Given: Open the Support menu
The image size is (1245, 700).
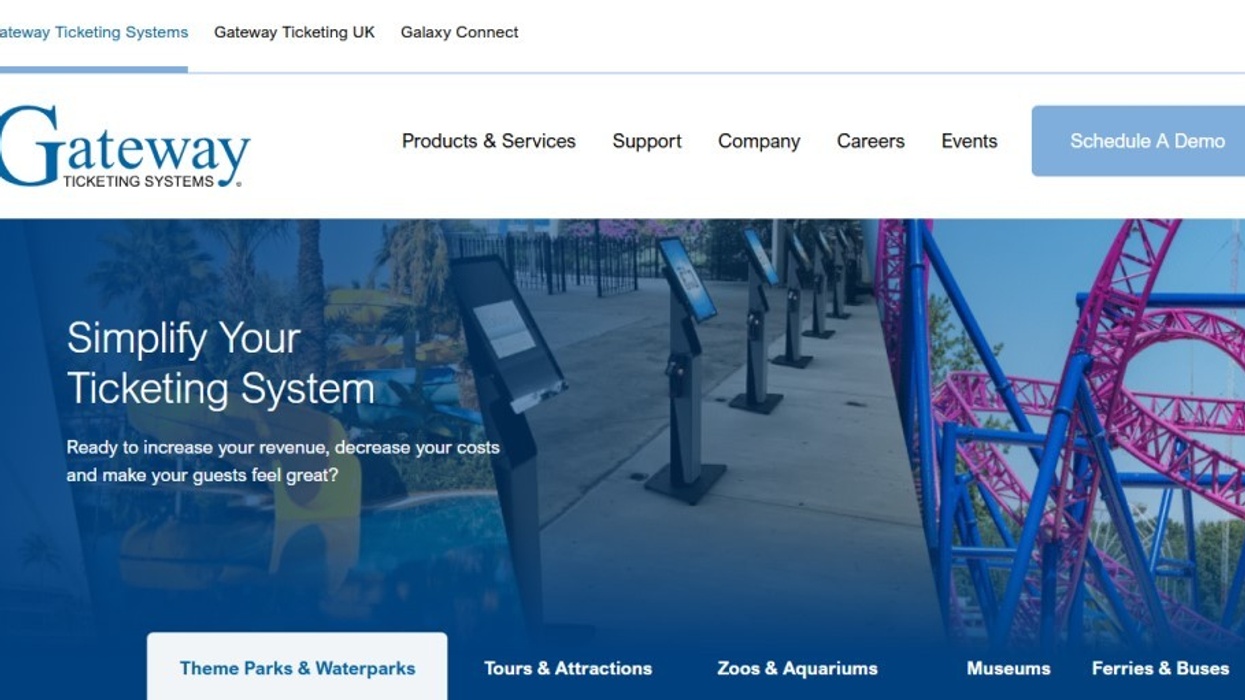Looking at the screenshot, I should click(x=646, y=141).
